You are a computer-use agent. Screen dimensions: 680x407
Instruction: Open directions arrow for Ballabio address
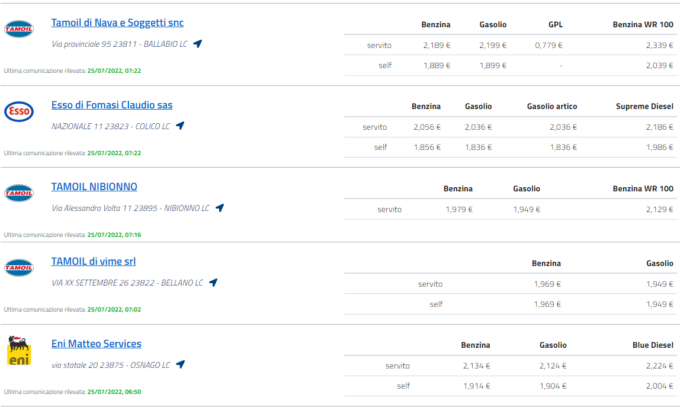[x=198, y=44]
